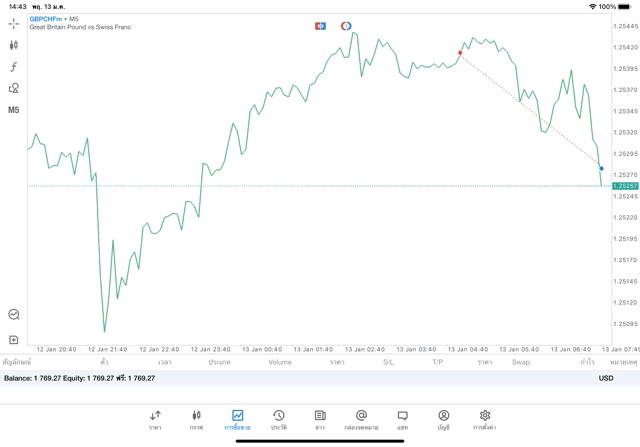The height and width of the screenshot is (447, 640).
Task: Click the blue-red square icon above chart
Action: click(320, 25)
